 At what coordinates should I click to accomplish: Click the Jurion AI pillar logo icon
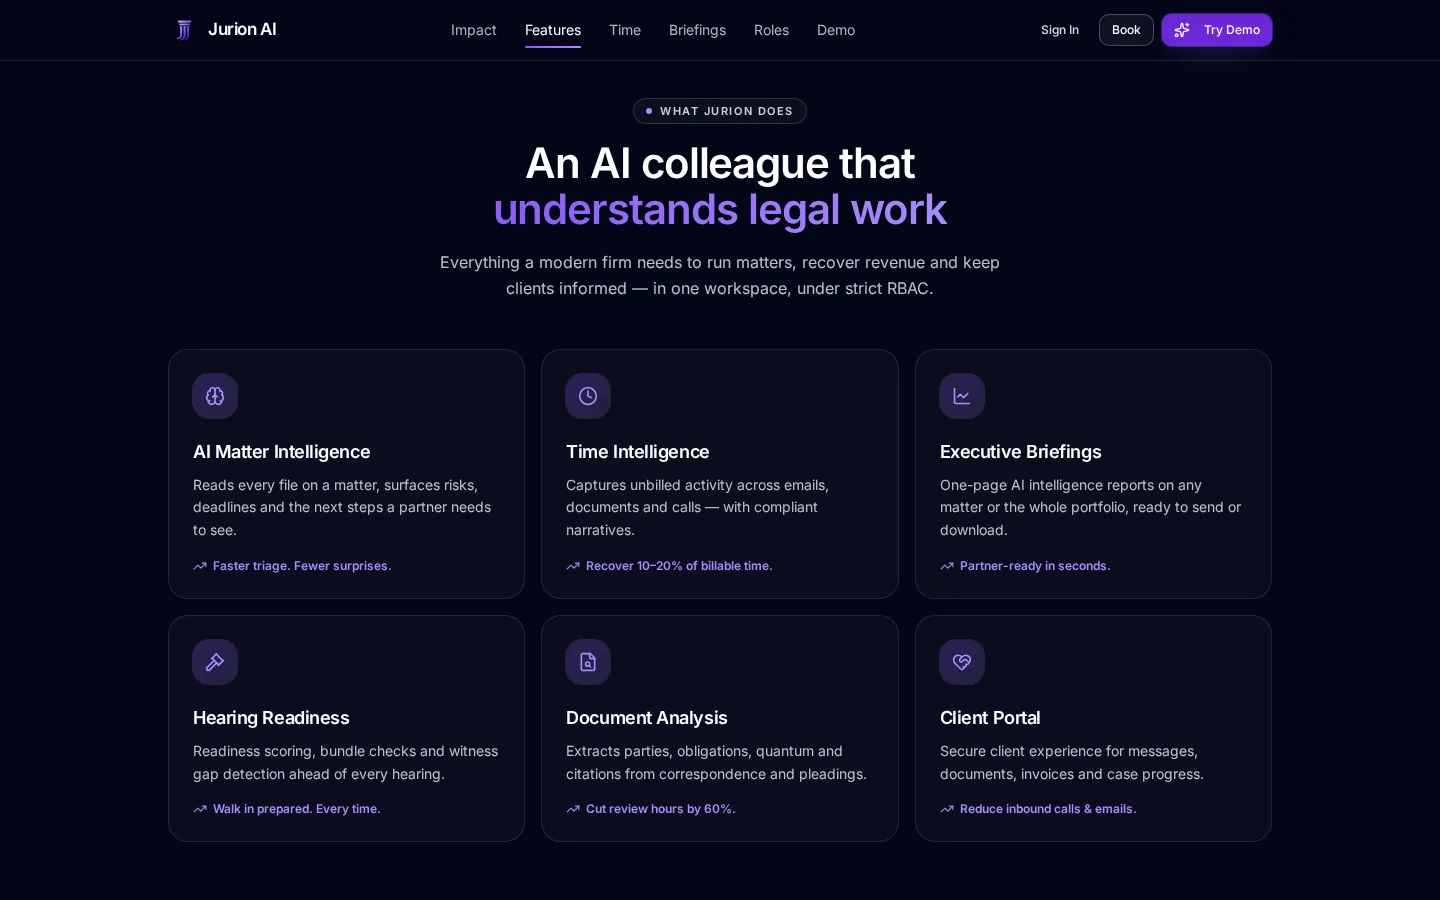[x=184, y=30]
